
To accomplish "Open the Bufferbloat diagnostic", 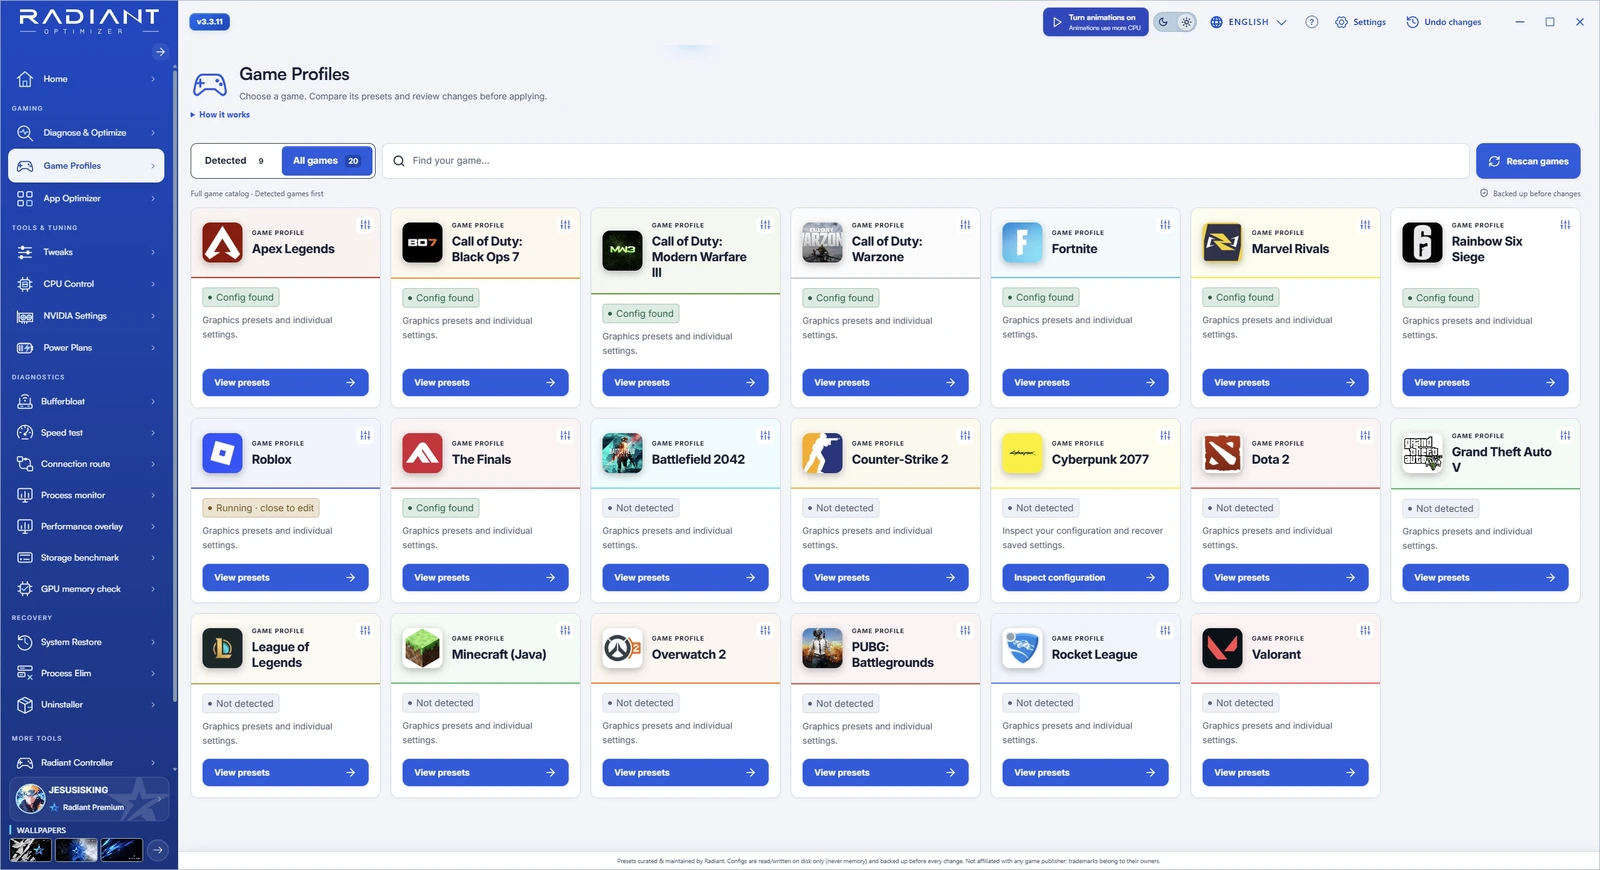I will (x=86, y=401).
